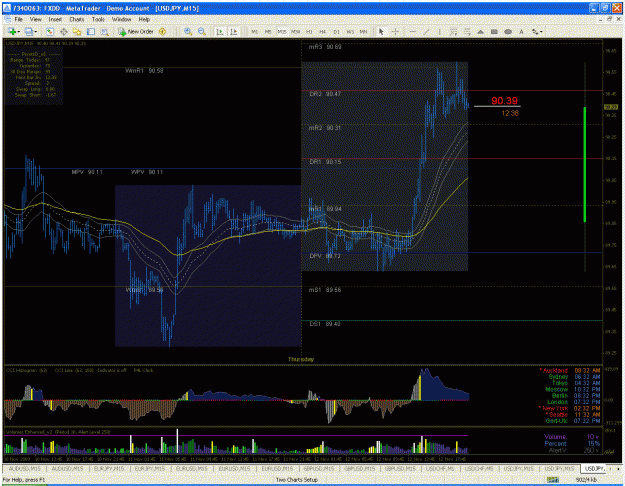Click the New Order button
Image resolution: width=625 pixels, height=486 pixels.
click(136, 31)
